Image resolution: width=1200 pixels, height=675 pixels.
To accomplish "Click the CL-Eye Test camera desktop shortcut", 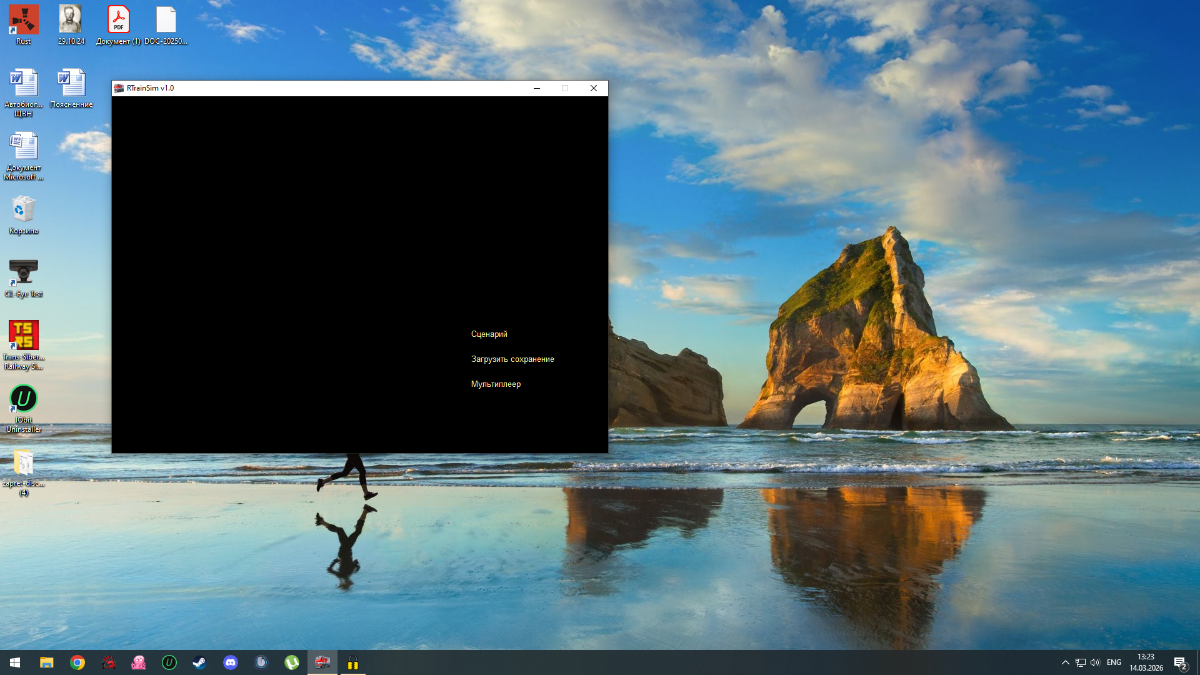I will click(x=23, y=272).
